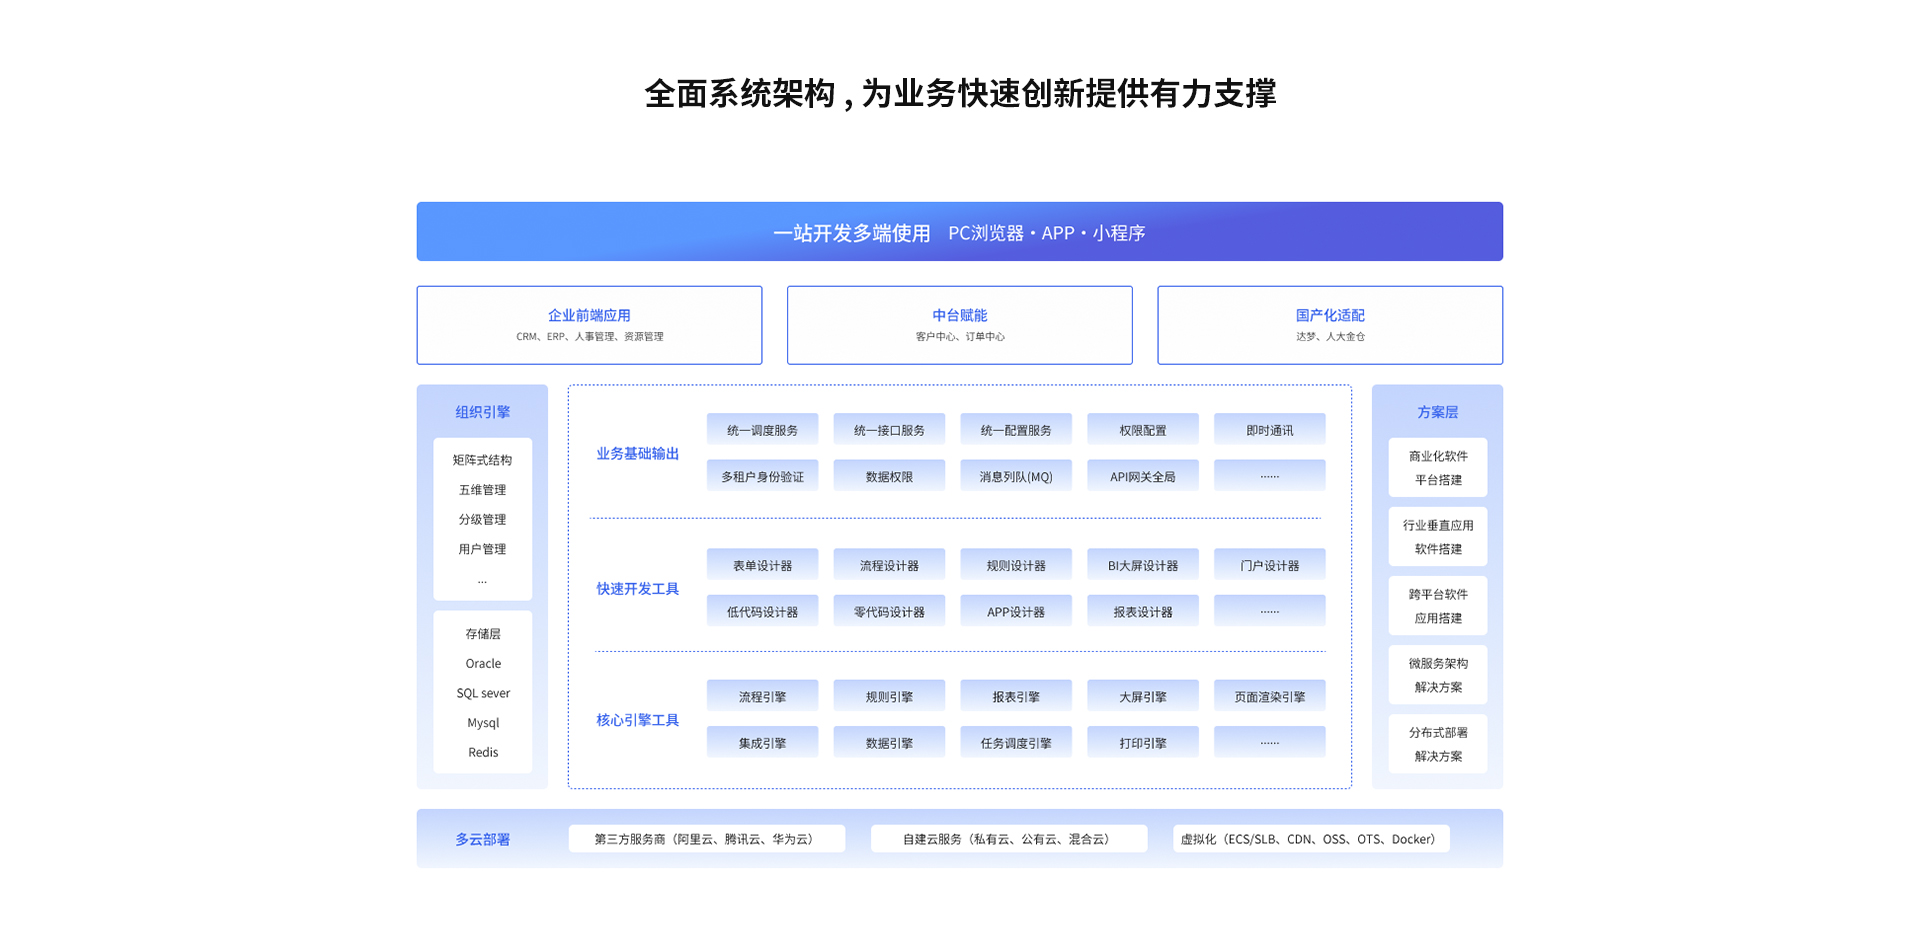The width and height of the screenshot is (1920, 940).
Task: Click the 存储层 label
Action: [x=483, y=633]
